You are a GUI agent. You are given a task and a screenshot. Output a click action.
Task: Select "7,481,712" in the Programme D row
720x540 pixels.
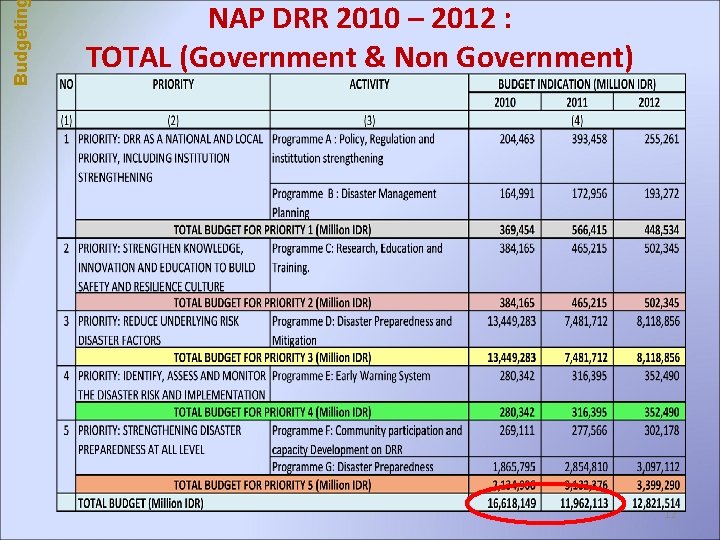tap(586, 321)
